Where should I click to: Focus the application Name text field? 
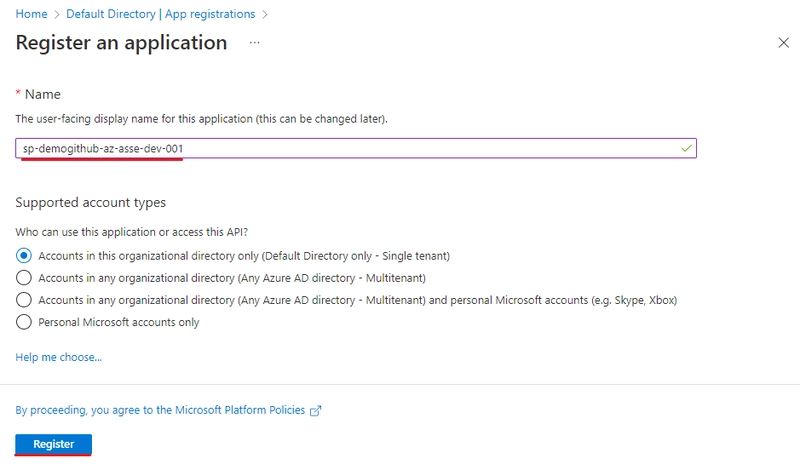(356, 149)
